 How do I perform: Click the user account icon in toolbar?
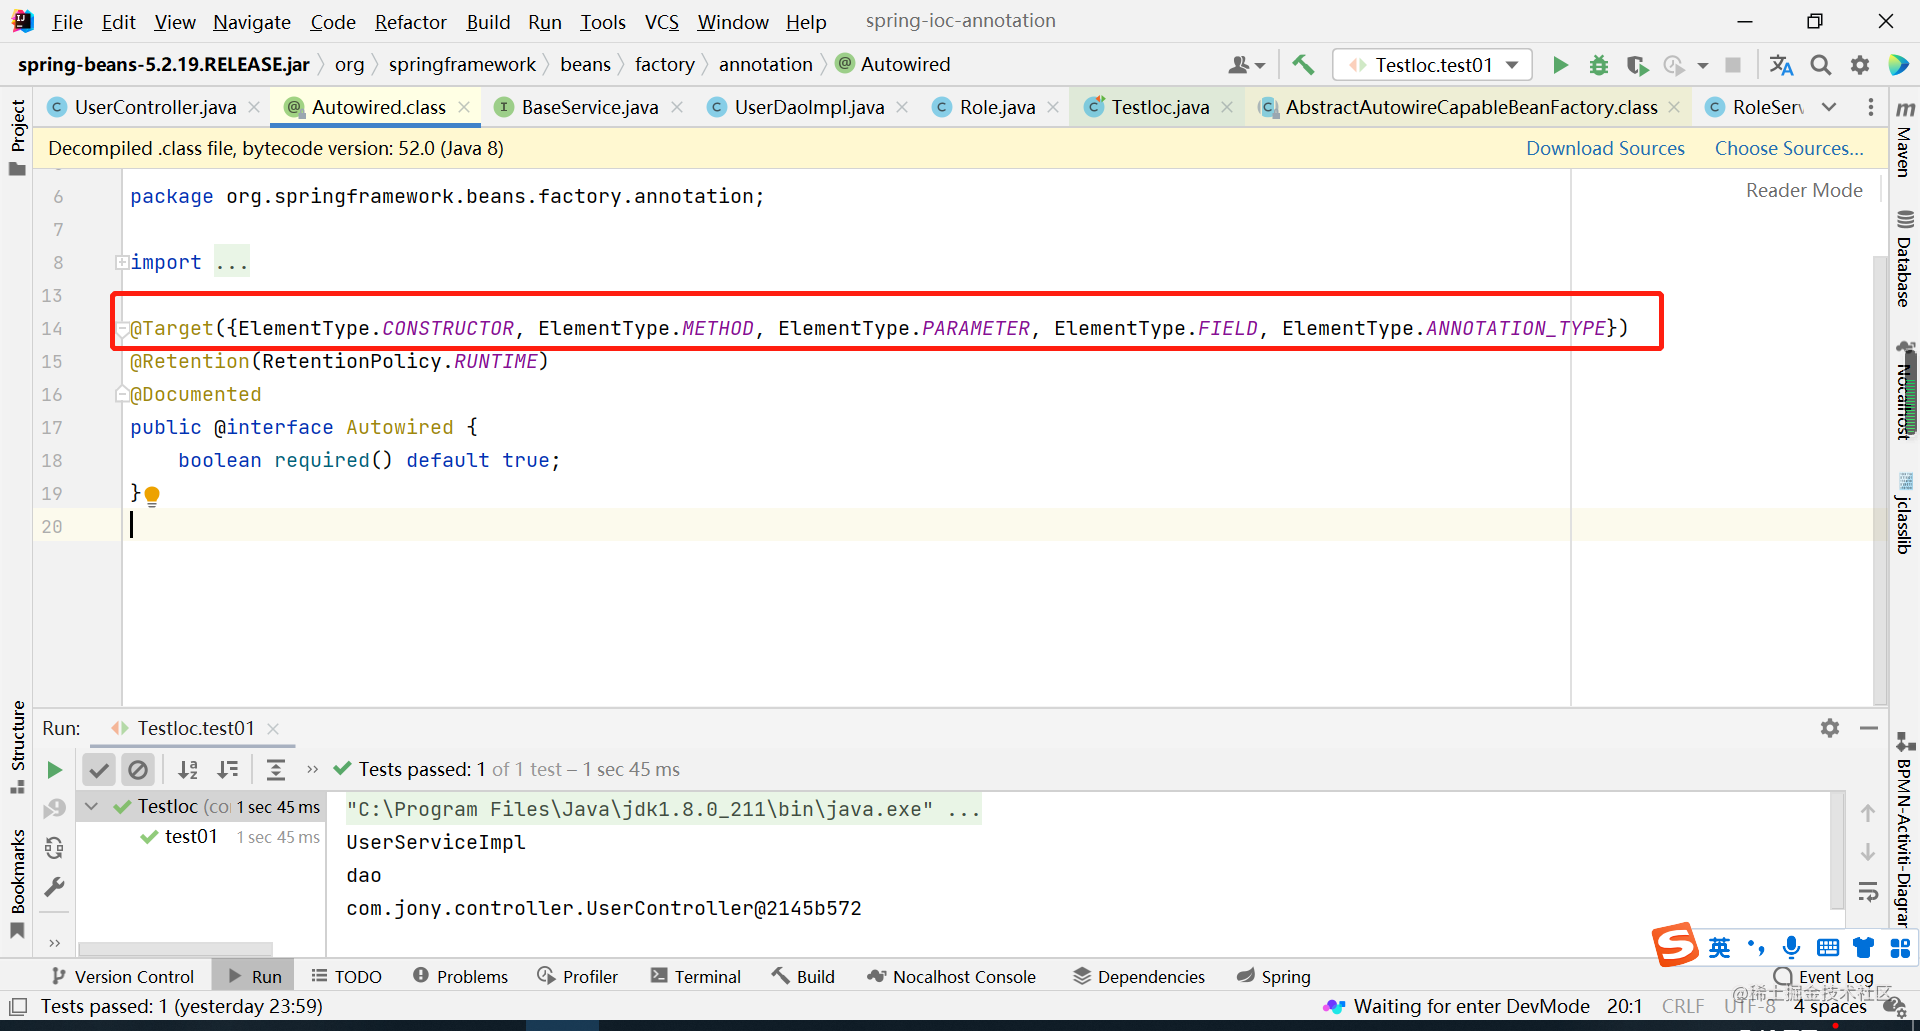(1239, 65)
